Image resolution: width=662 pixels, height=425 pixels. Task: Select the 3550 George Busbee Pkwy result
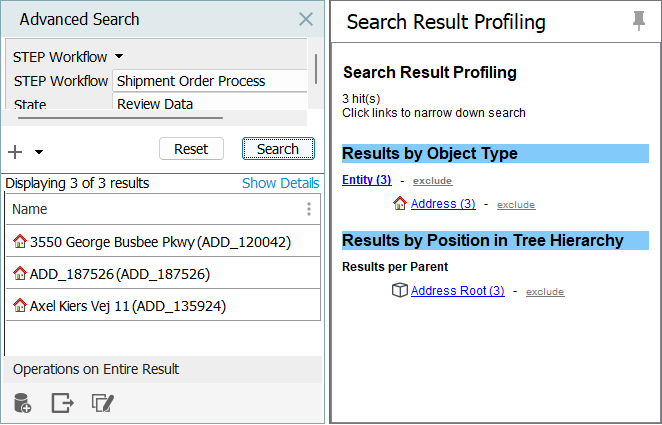[160, 241]
